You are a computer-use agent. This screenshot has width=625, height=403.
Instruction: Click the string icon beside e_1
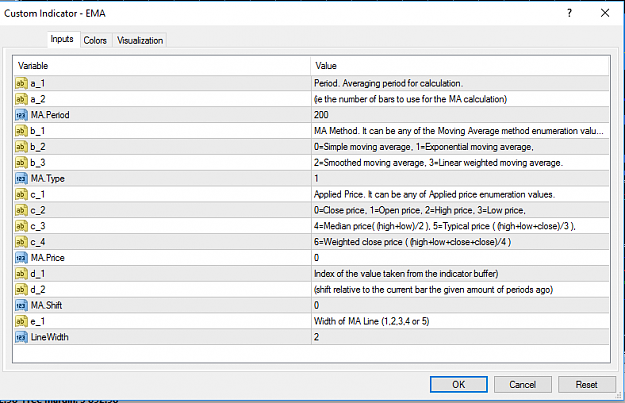click(21, 321)
